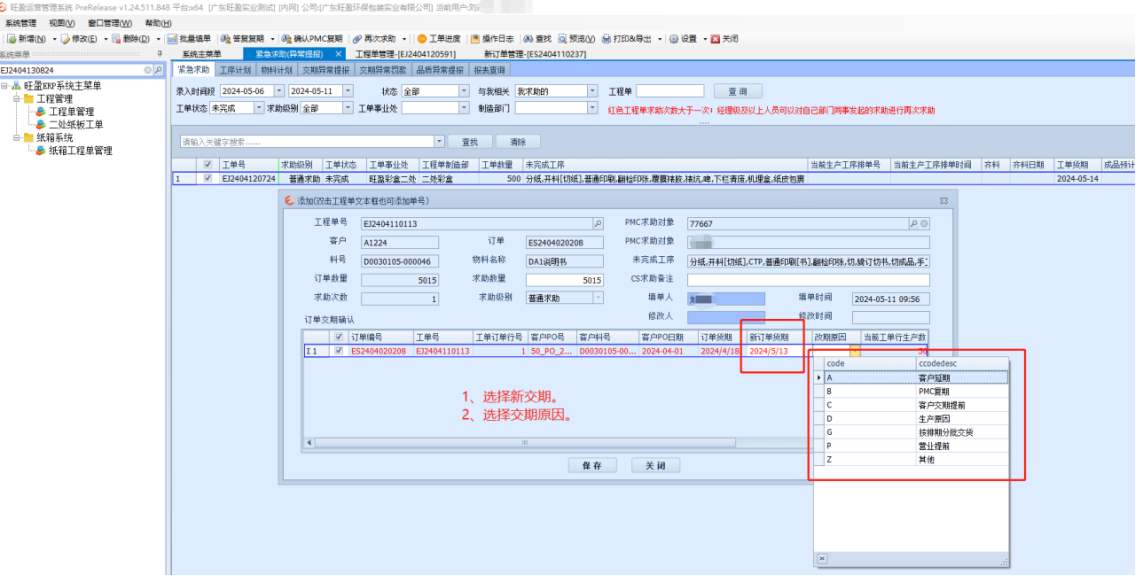Click the PMC求助对象 lookup magnifier
This screenshot has height=576, width=1136.
tap(913, 224)
